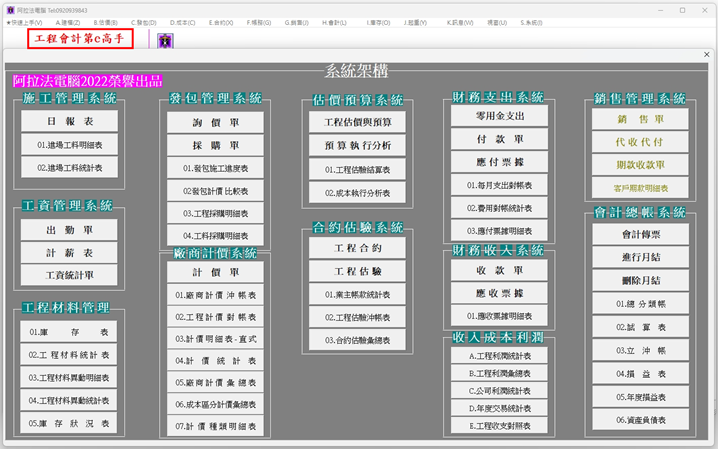Open 零用金支出 petty cash form
This screenshot has height=450, width=719.
[x=499, y=116]
